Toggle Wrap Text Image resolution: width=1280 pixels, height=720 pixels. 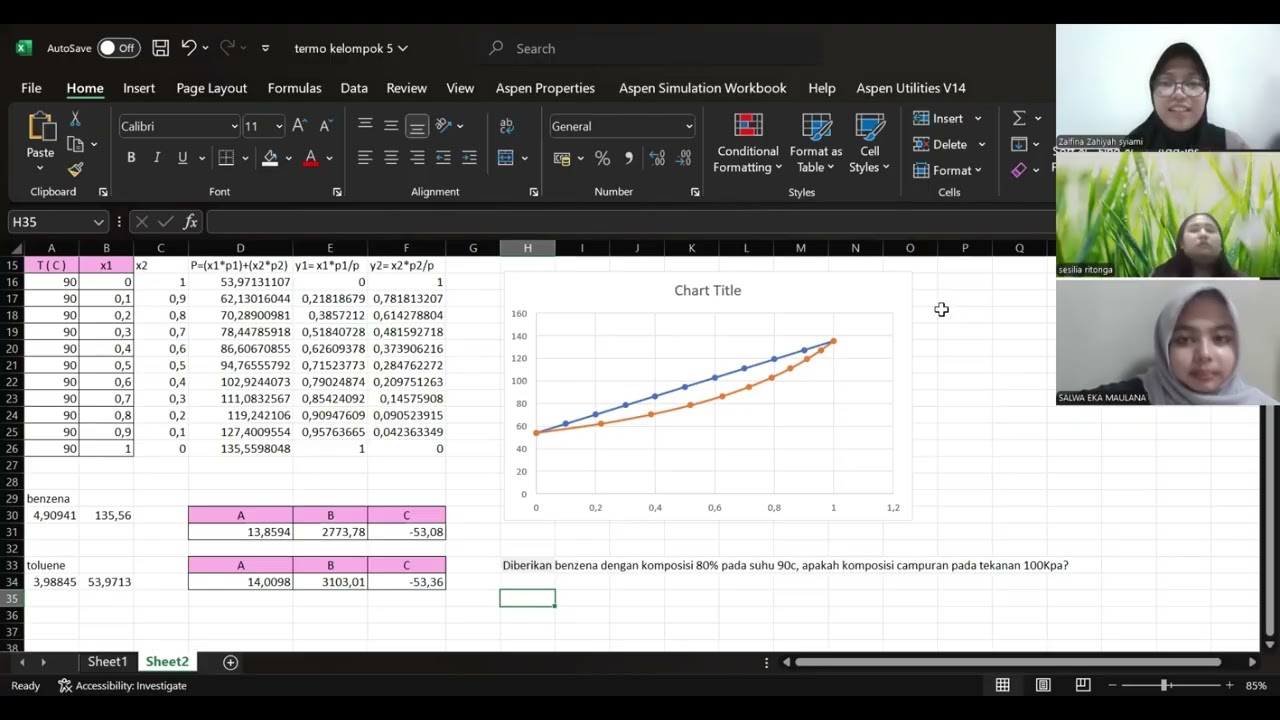pos(507,125)
